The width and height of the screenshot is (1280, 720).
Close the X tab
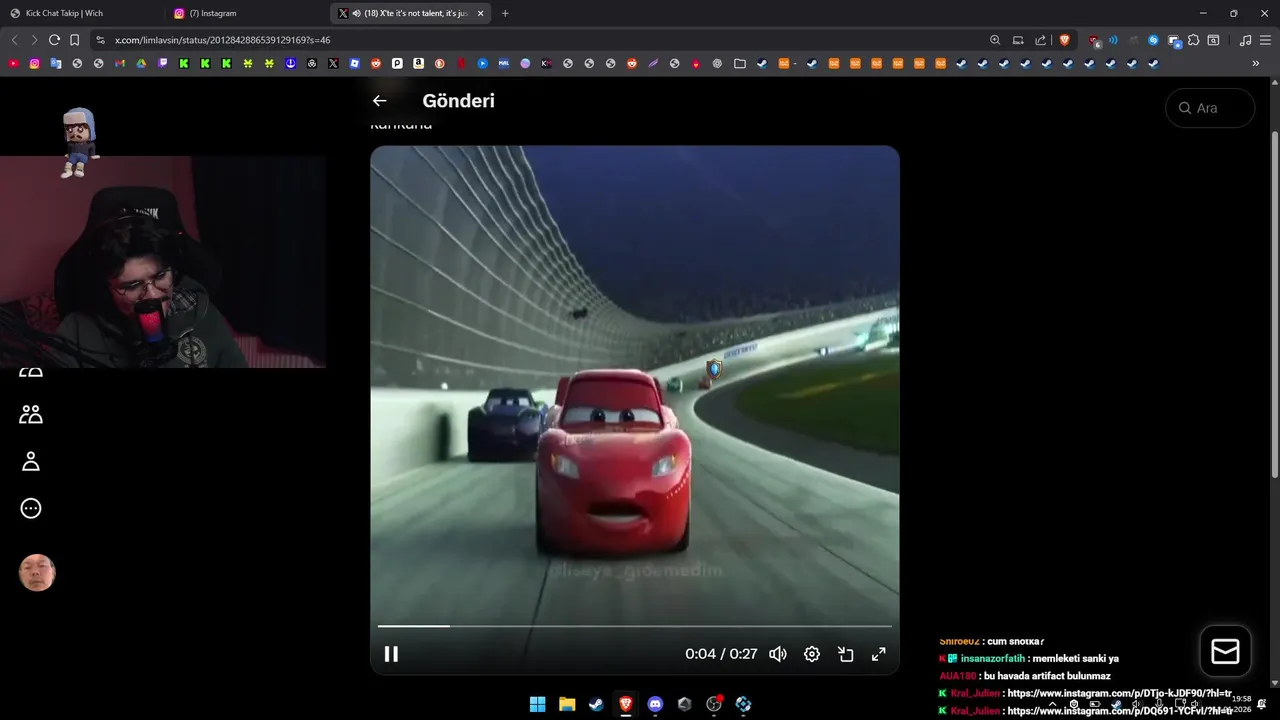(x=480, y=13)
